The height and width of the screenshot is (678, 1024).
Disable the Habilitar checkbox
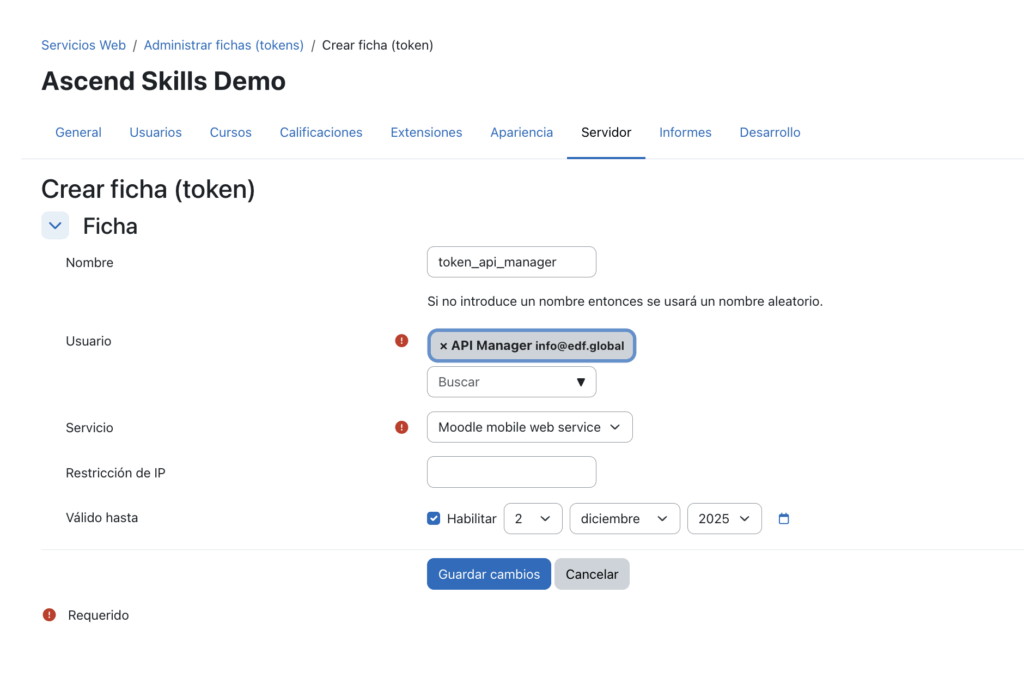click(x=434, y=518)
